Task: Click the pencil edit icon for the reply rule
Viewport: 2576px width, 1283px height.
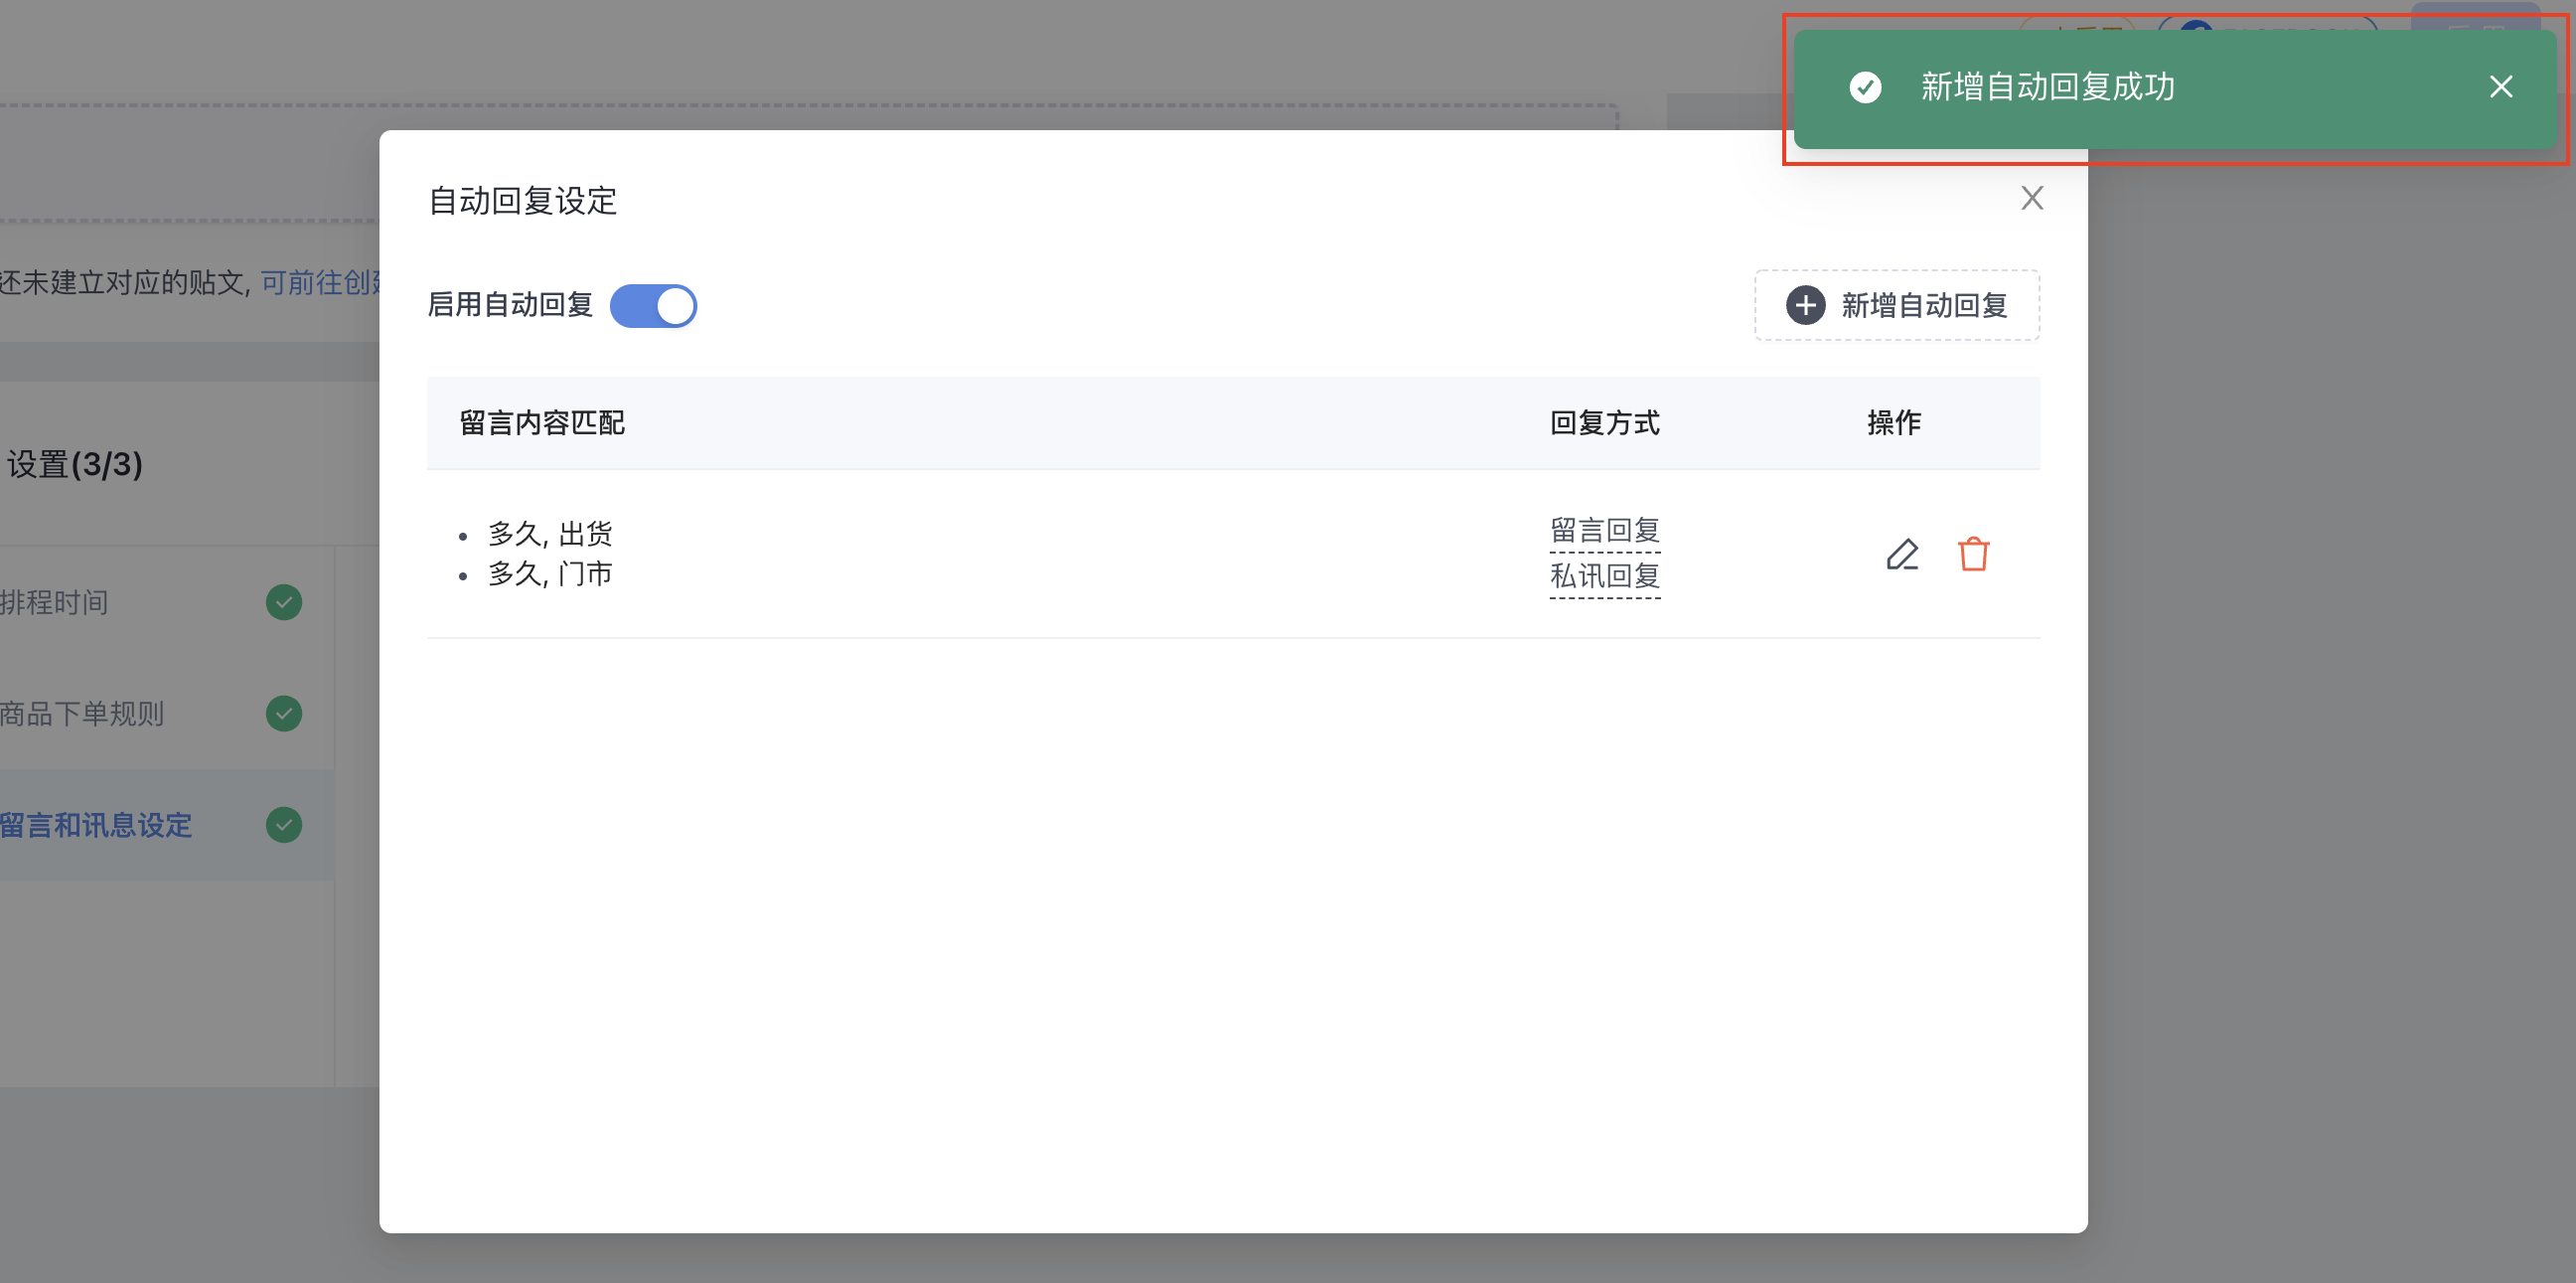Action: pyautogui.click(x=1902, y=554)
